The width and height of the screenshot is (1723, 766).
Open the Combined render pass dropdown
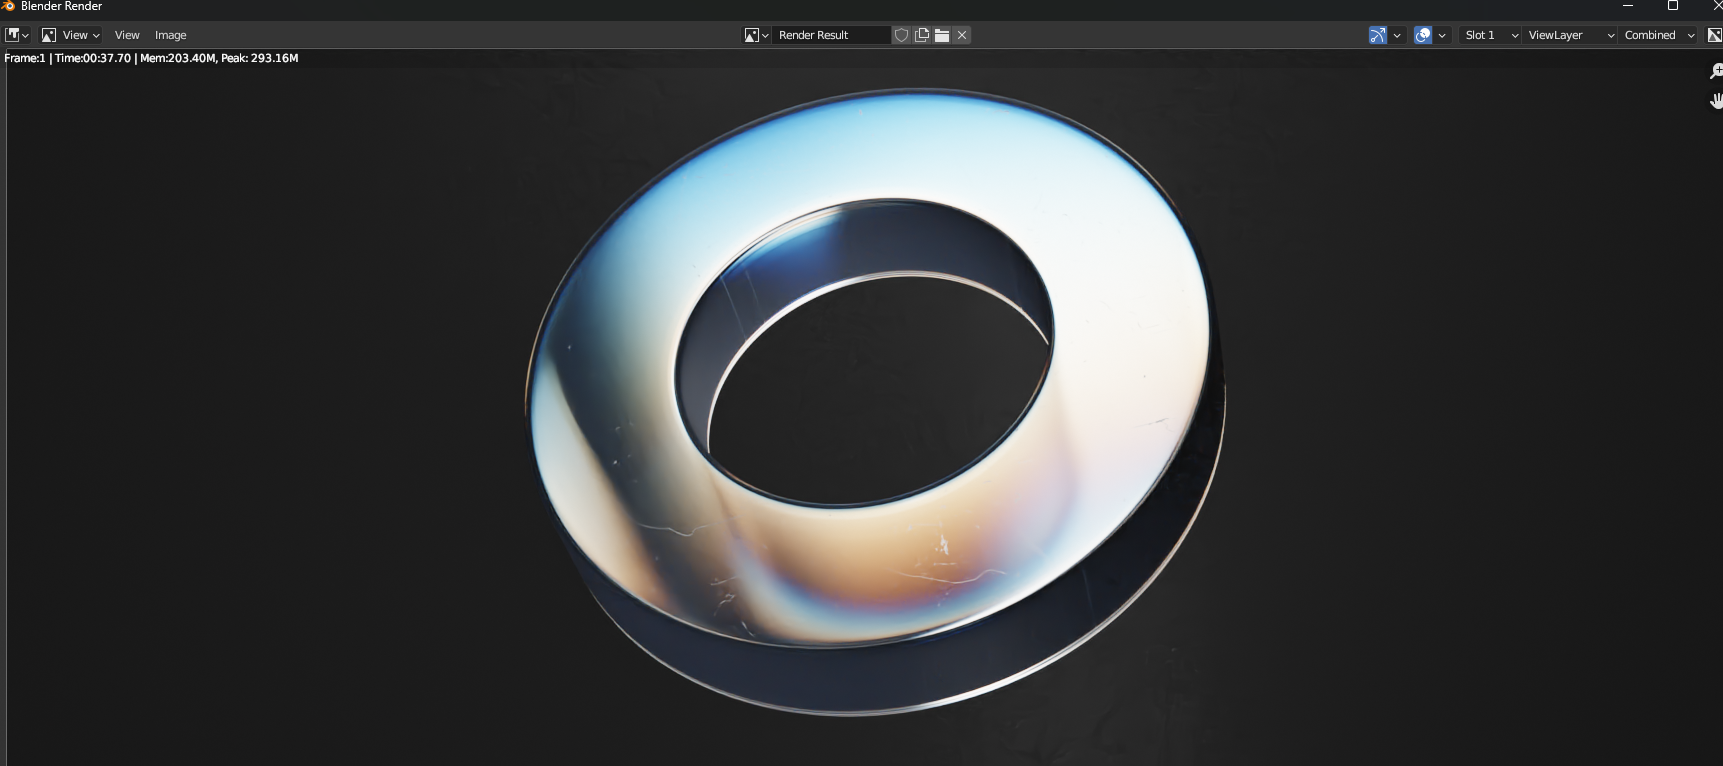(x=1659, y=35)
